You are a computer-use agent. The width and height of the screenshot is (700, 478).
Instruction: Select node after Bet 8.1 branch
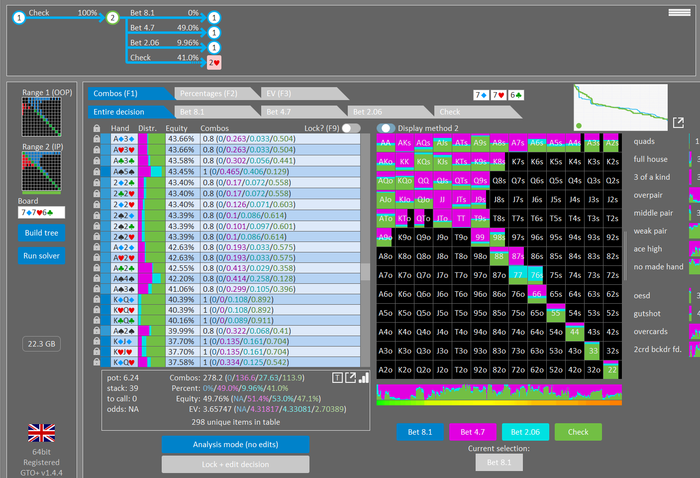(214, 18)
